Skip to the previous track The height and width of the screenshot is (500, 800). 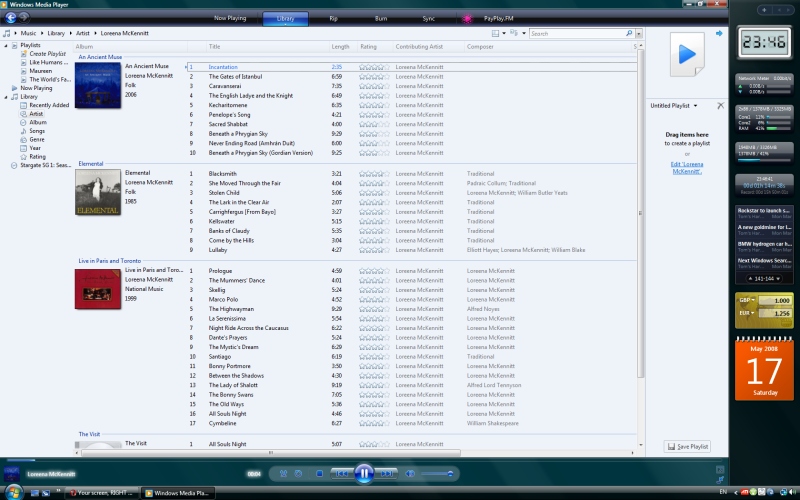[x=341, y=473]
